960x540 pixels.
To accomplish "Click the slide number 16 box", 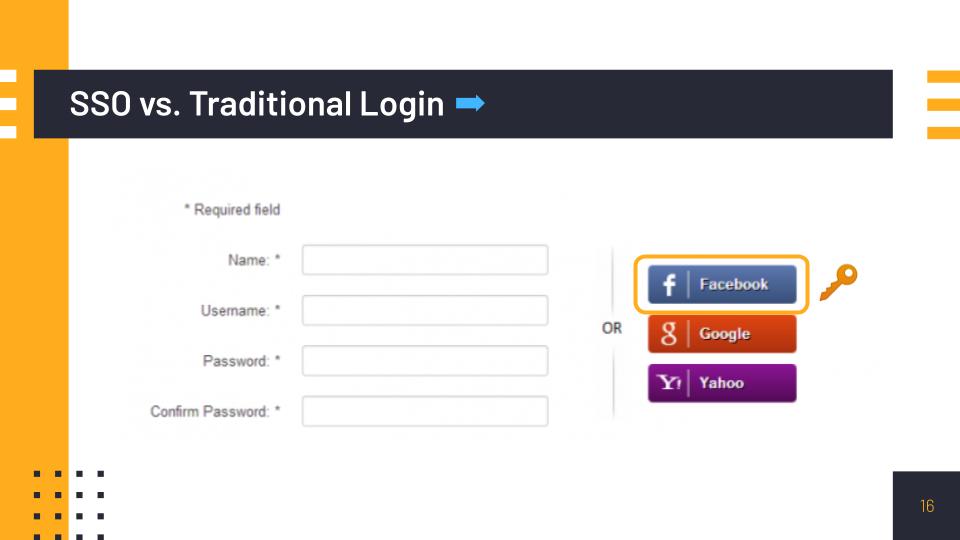I will pyautogui.click(x=926, y=506).
